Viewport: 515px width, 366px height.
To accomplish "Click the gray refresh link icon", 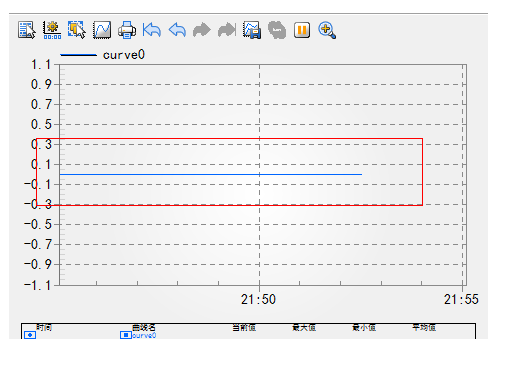I will [277, 30].
